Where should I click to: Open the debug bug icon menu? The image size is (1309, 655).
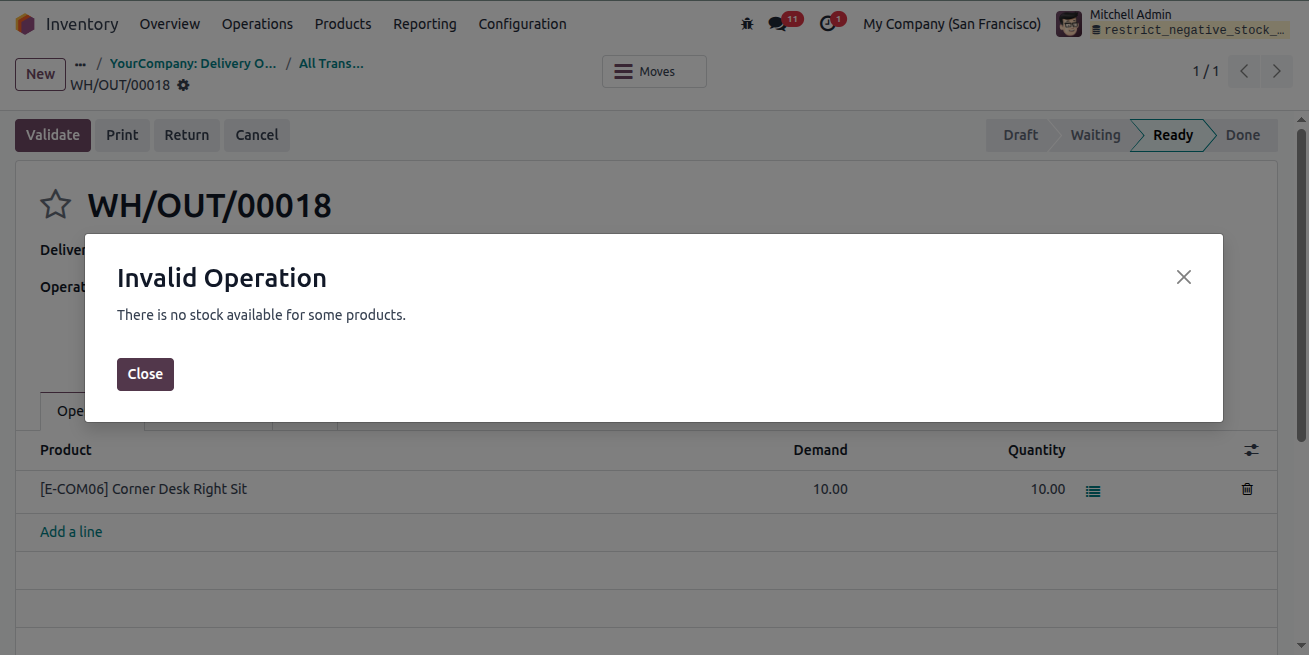(x=747, y=24)
